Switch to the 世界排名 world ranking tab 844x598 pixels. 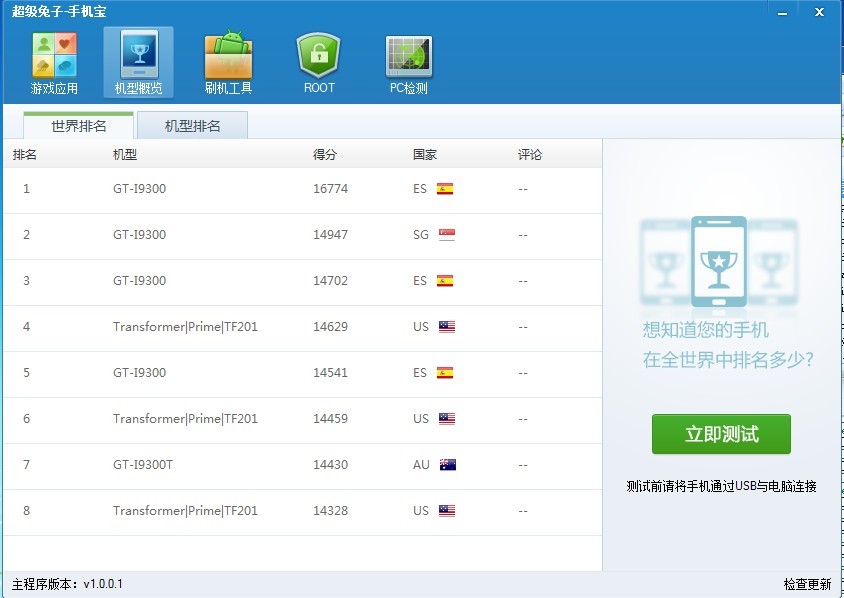(x=79, y=126)
